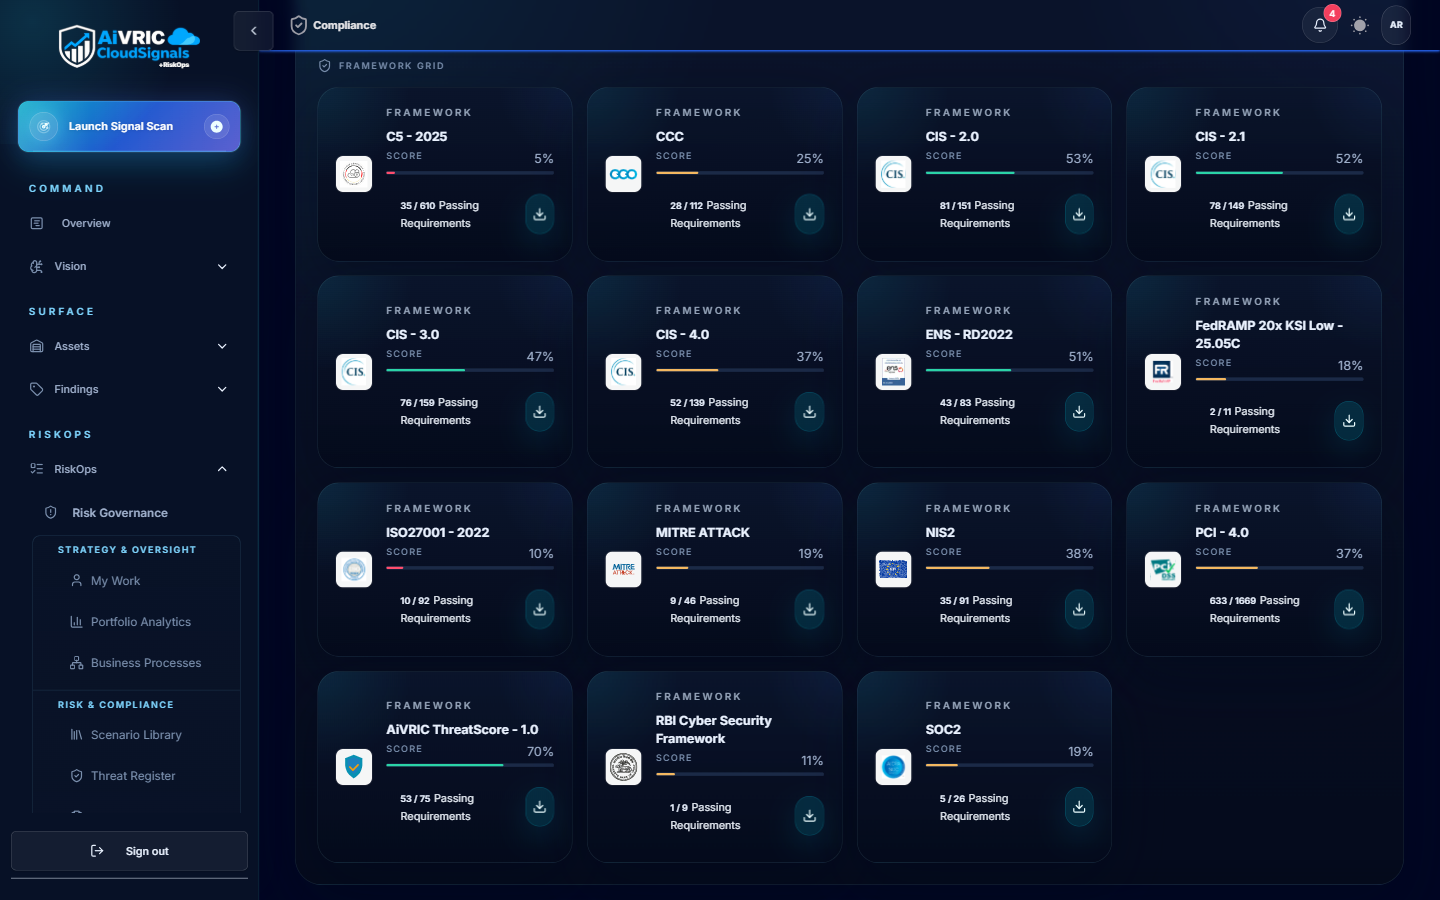Collapse the sidebar with the back chevron
The height and width of the screenshot is (900, 1440).
pyautogui.click(x=253, y=31)
